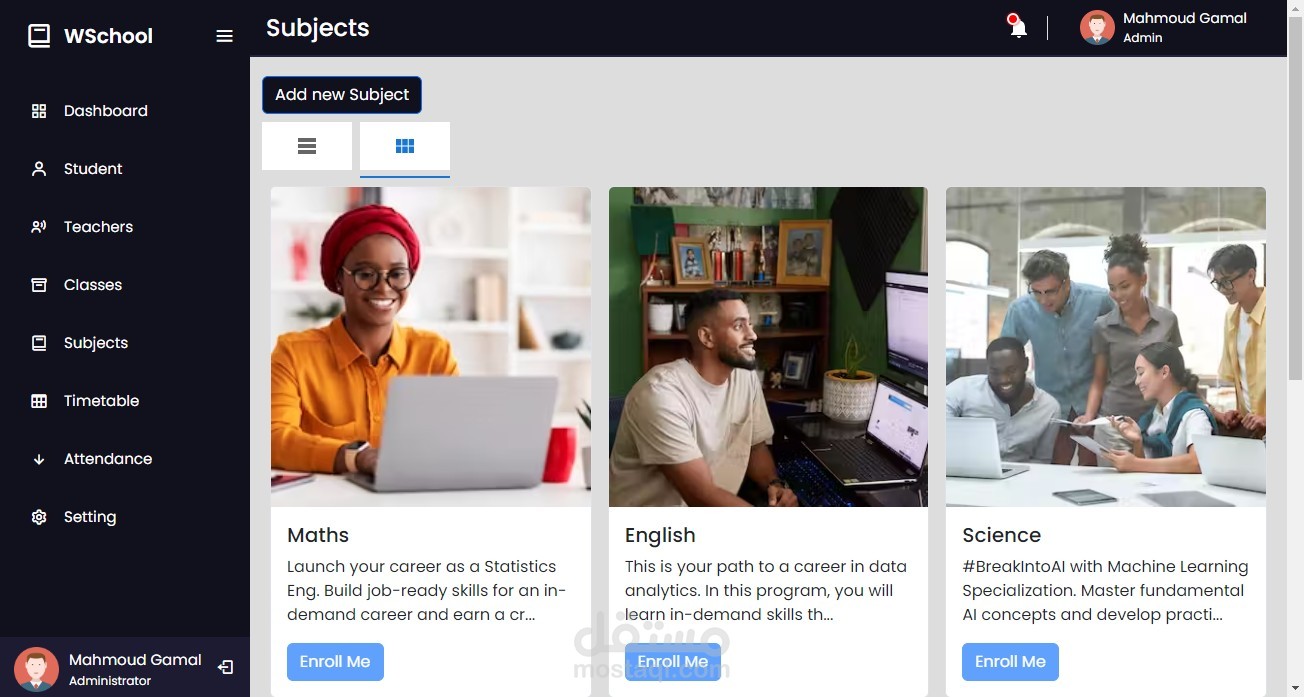Image resolution: width=1304 pixels, height=697 pixels.
Task: Select the Attendance menu entry
Action: [x=107, y=458]
